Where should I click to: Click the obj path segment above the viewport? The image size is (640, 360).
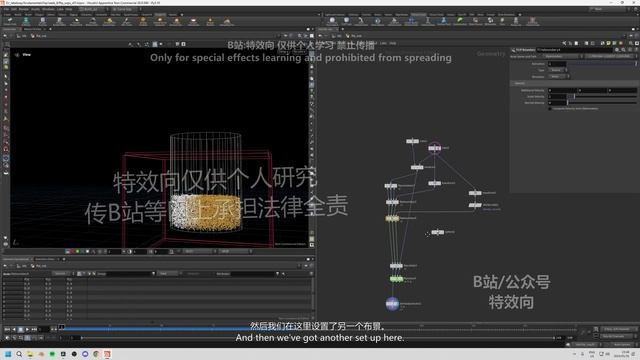(x=22, y=36)
